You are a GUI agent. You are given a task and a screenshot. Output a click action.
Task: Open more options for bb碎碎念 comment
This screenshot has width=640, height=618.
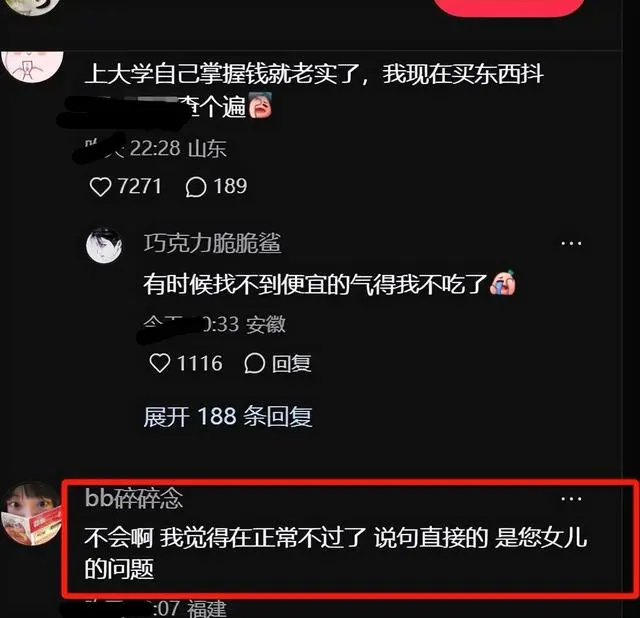pyautogui.click(x=571, y=499)
